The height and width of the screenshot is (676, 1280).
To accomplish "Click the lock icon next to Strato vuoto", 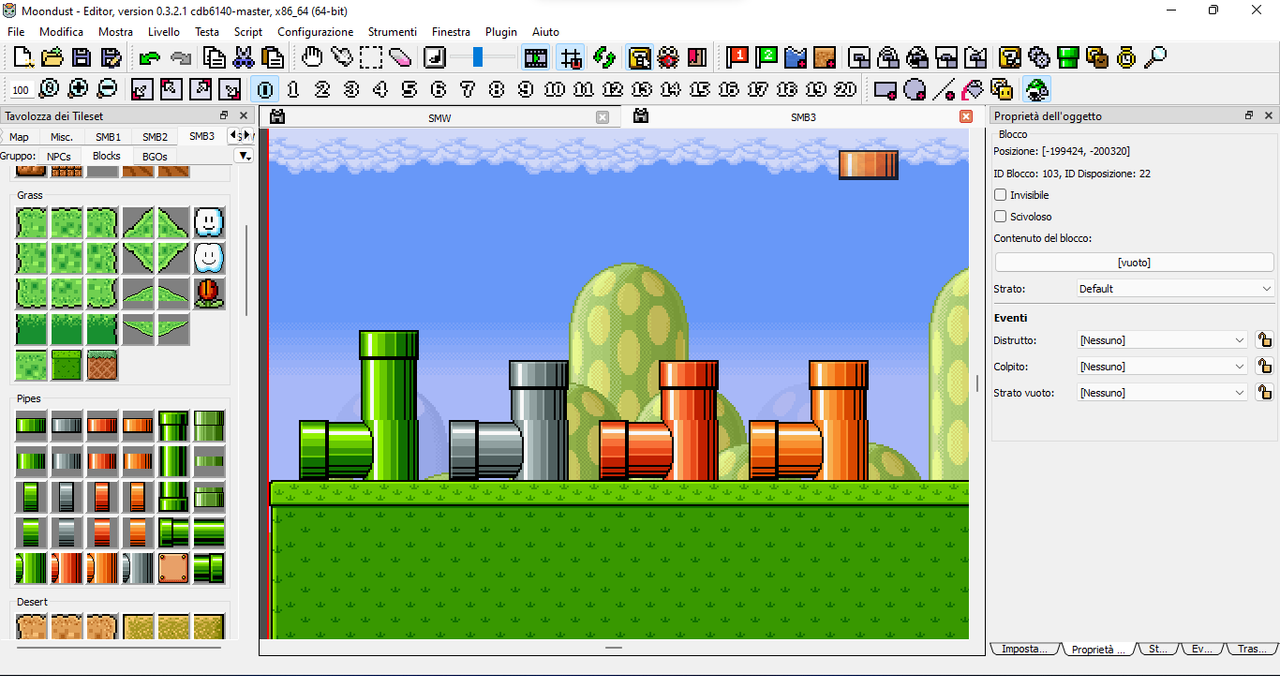I will pos(1264,393).
